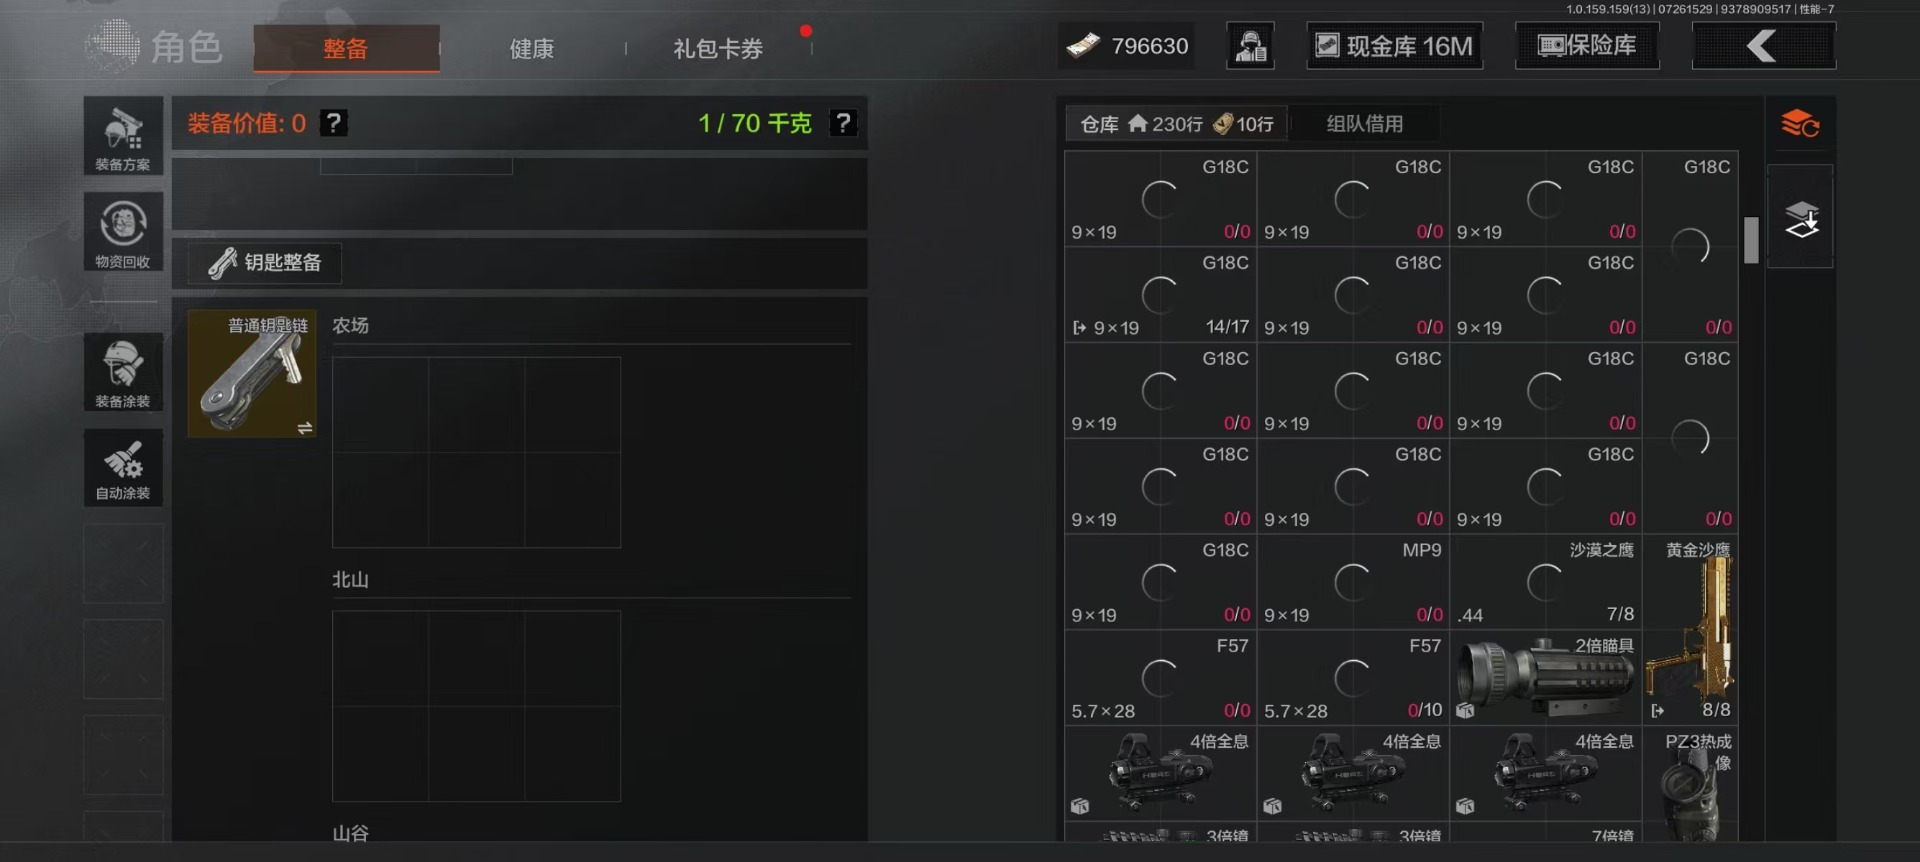Switch to the 健康 tab
The height and width of the screenshot is (862, 1920).
532,48
